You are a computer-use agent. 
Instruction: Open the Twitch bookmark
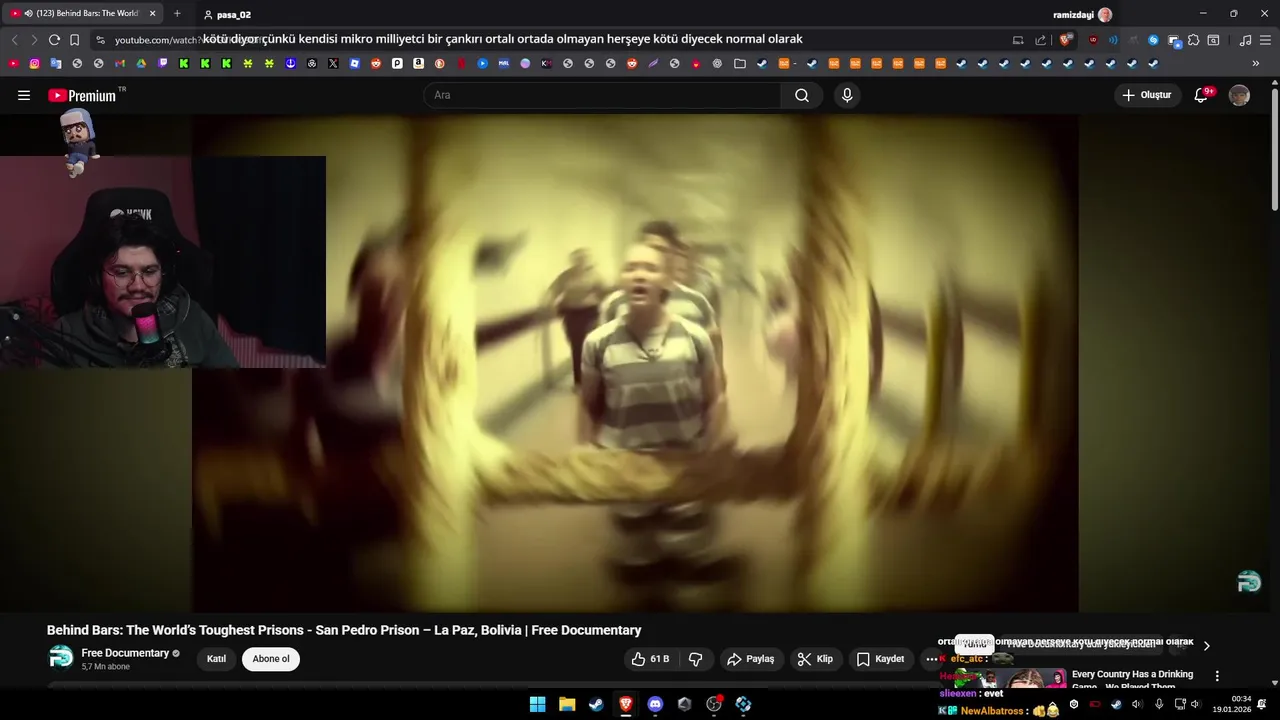(x=163, y=63)
